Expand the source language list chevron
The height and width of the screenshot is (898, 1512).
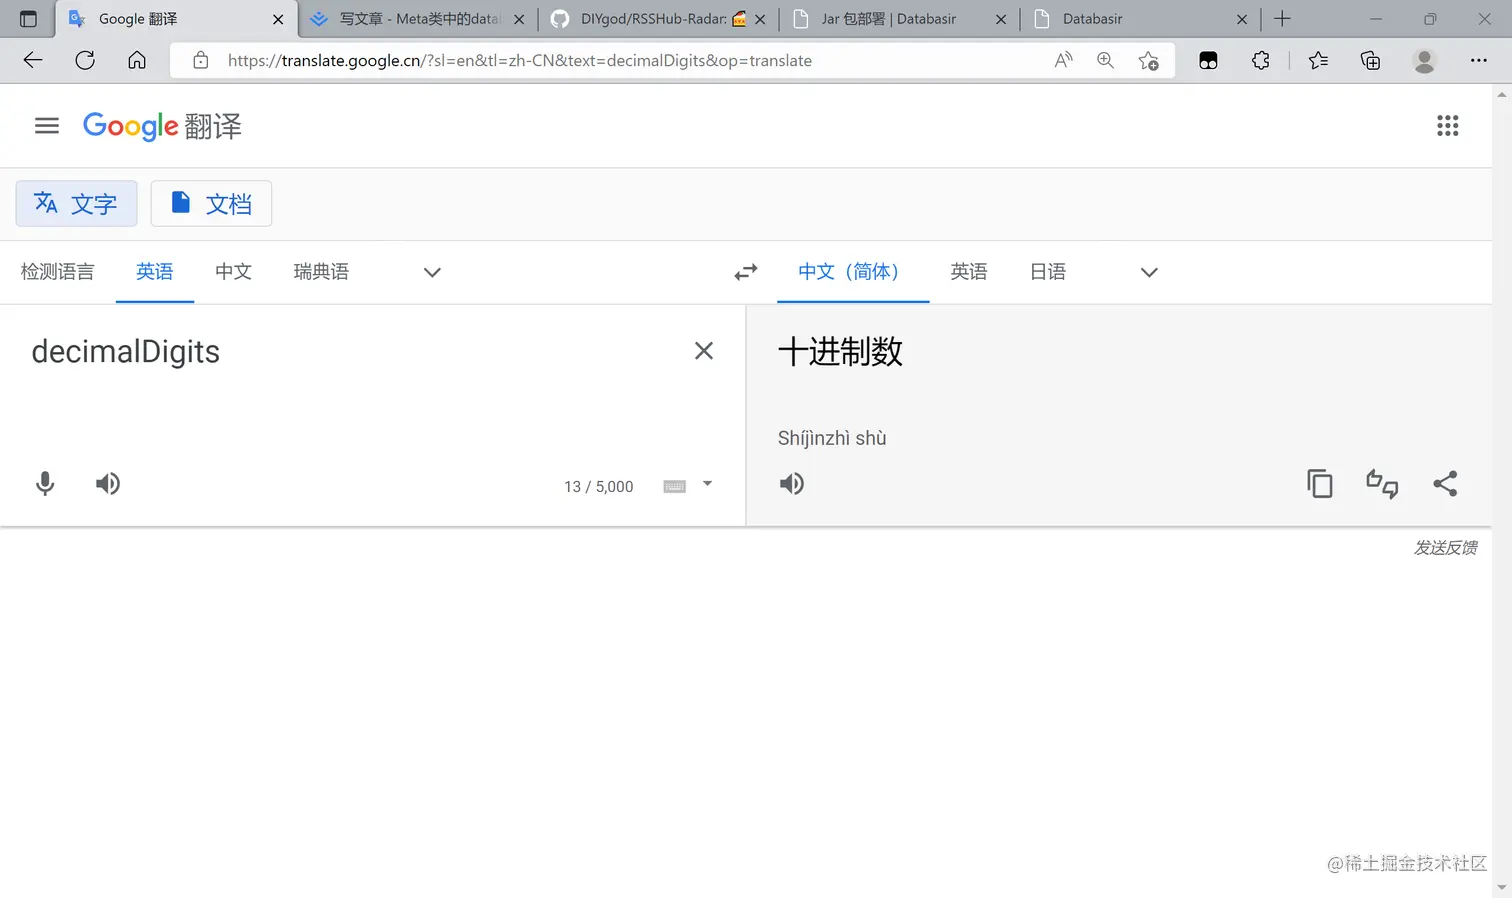[x=432, y=272]
